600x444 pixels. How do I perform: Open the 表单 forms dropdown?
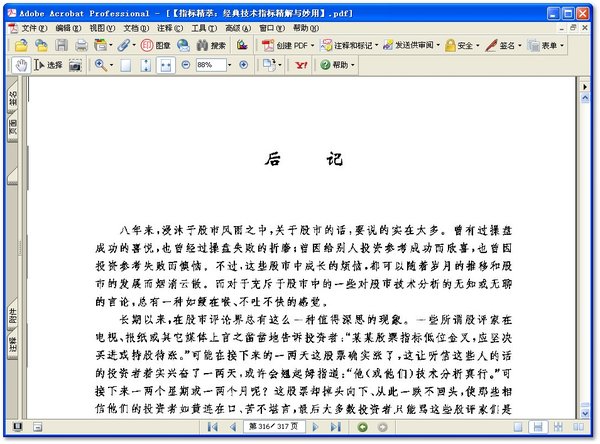click(x=546, y=46)
